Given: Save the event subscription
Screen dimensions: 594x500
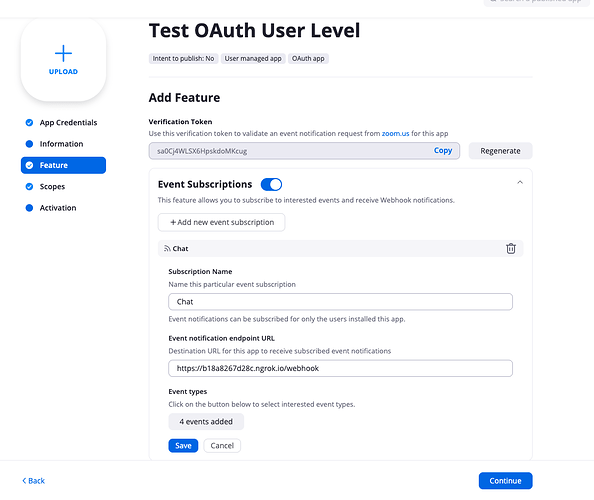Looking at the screenshot, I should [183, 446].
